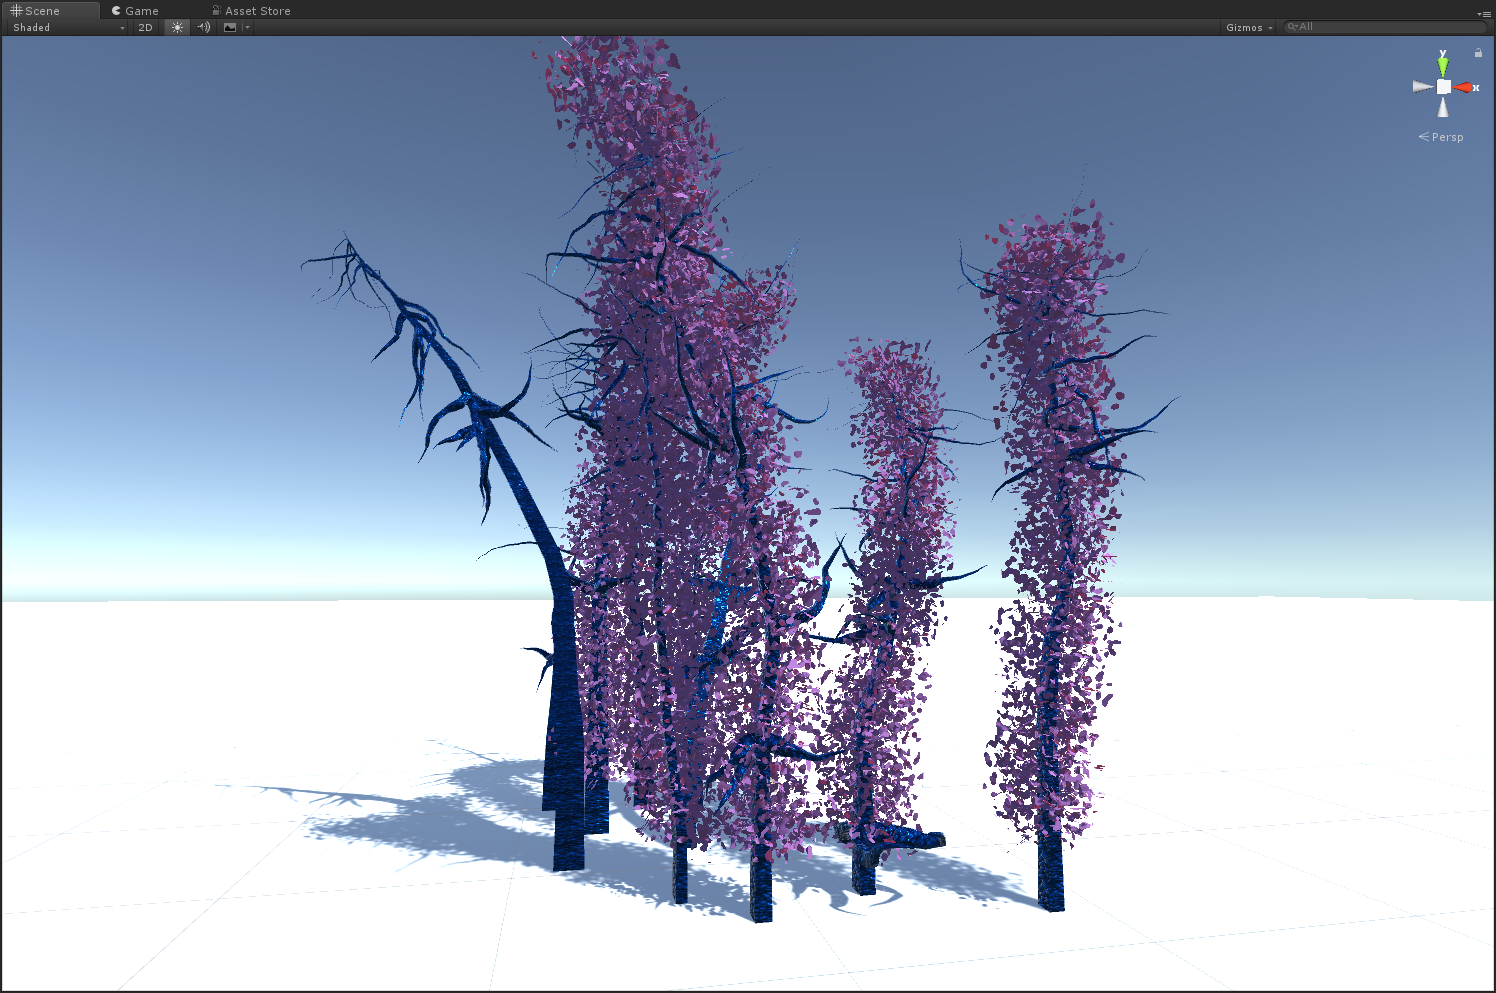
Task: Click the gray left cone on orientation gizmo
Action: click(x=1422, y=87)
